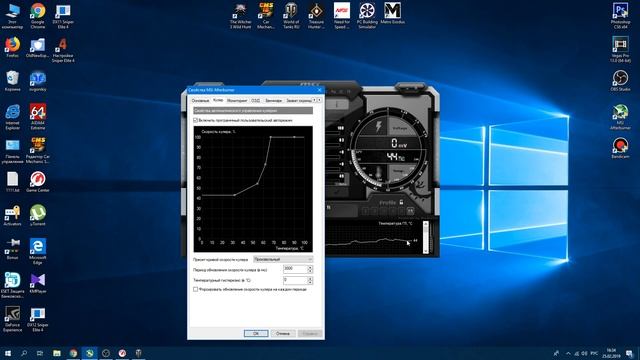The height and width of the screenshot is (360, 640).
Task: Open the taskbar clock and date
Action: [x=611, y=353]
